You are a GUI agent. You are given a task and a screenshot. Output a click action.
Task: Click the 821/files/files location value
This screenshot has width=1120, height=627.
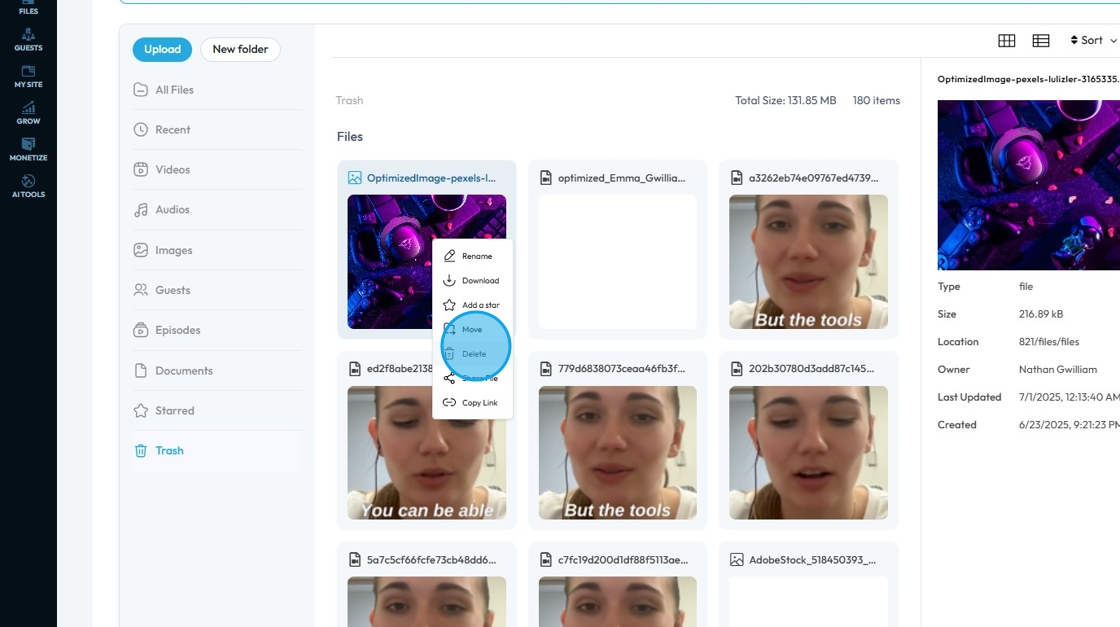(1049, 342)
